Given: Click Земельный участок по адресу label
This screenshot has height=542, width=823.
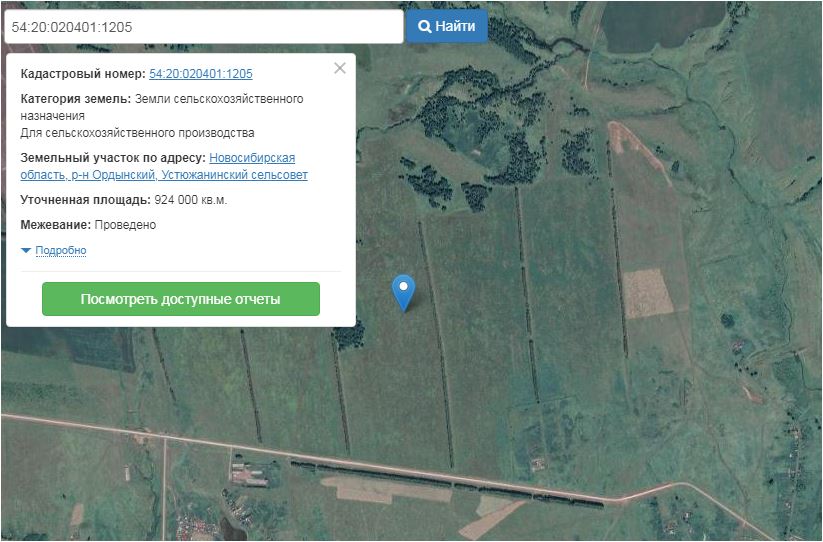Looking at the screenshot, I should pyautogui.click(x=113, y=158).
